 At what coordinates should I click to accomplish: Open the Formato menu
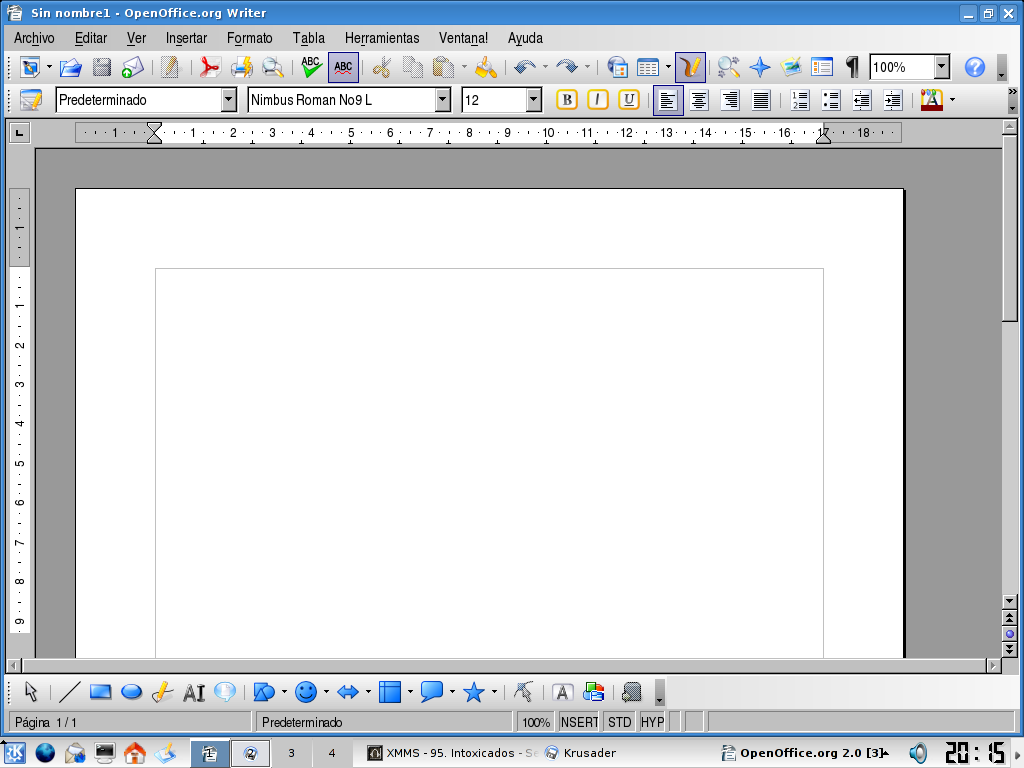(x=249, y=38)
